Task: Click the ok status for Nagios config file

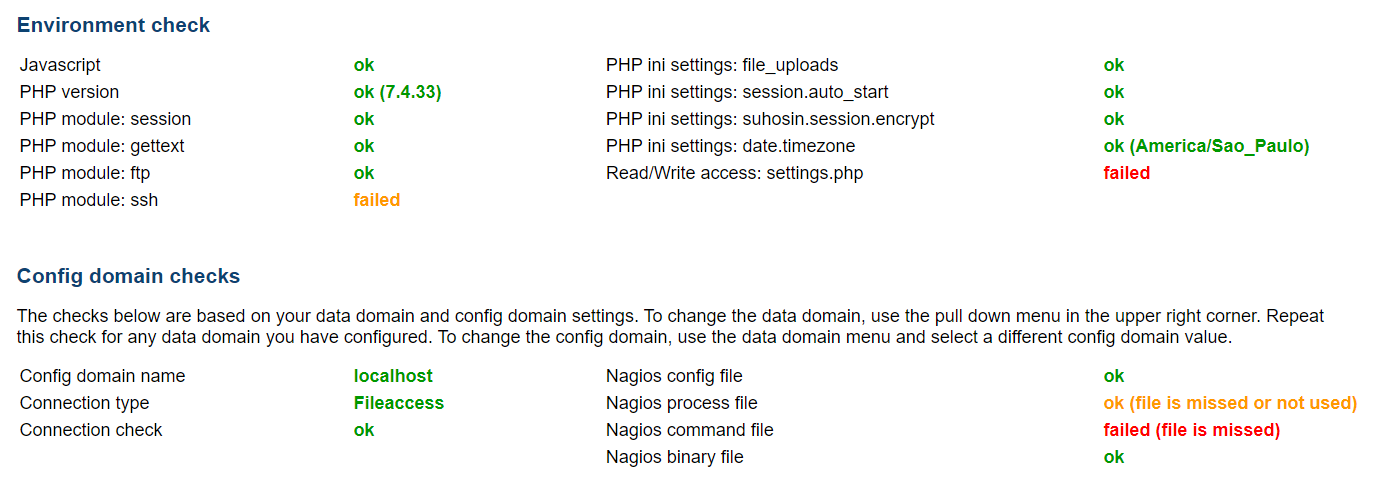Action: [1113, 376]
